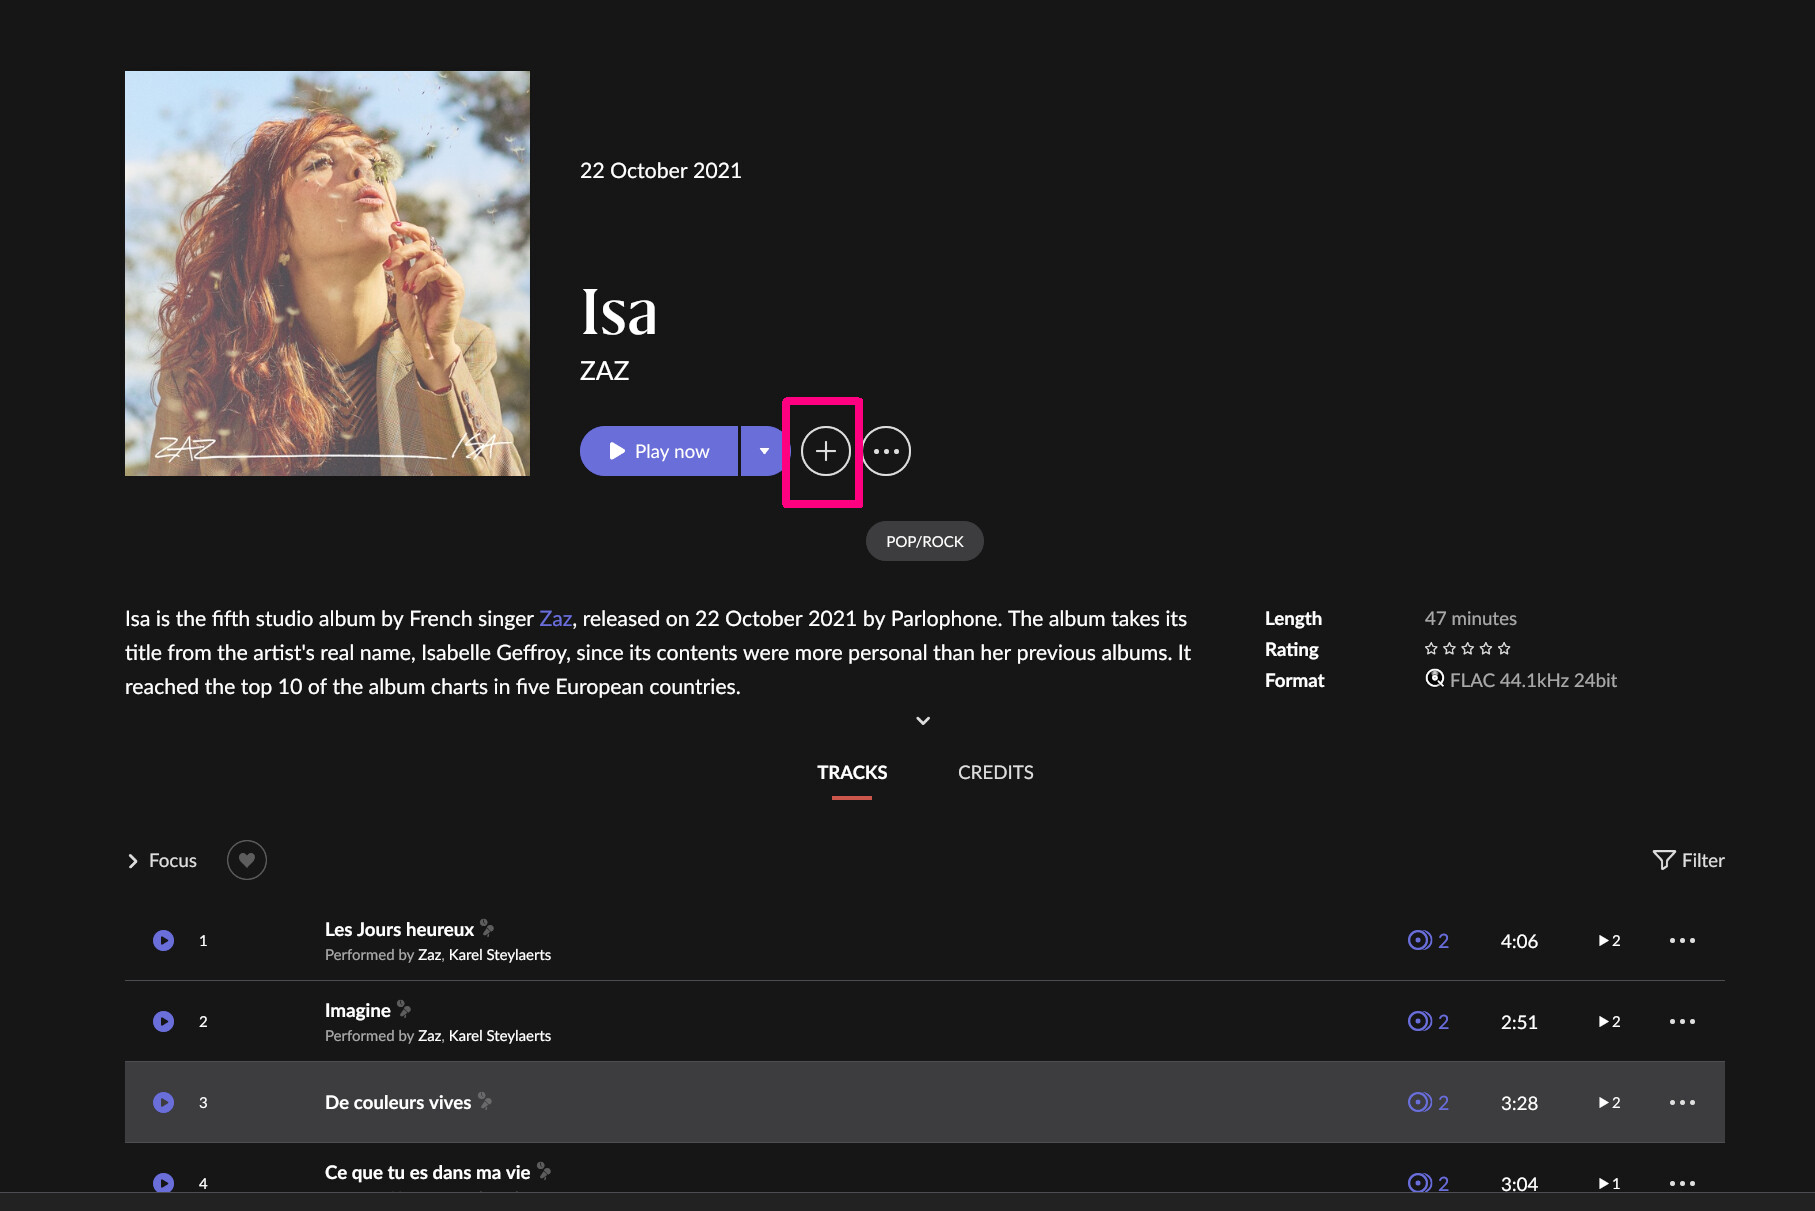Switch to the CREDITS tab
The width and height of the screenshot is (1815, 1211).
pyautogui.click(x=995, y=772)
